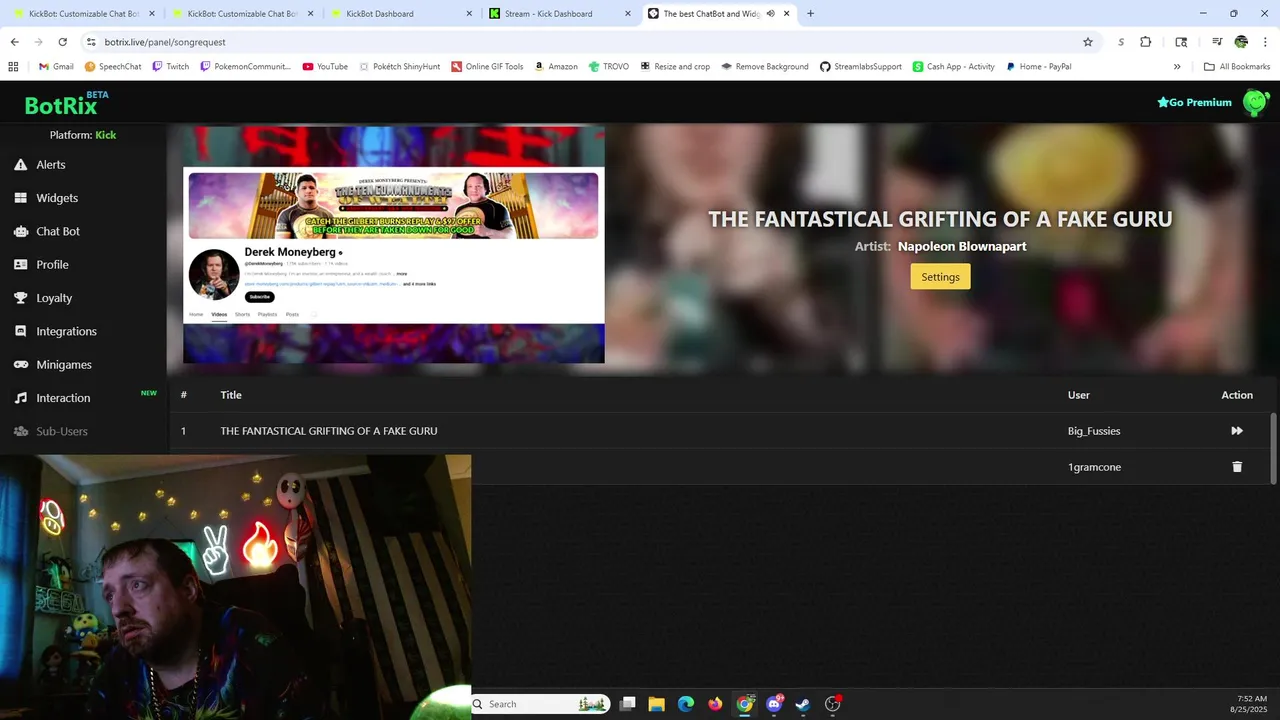Delete the song requested by 1gramcone

coord(1237,467)
